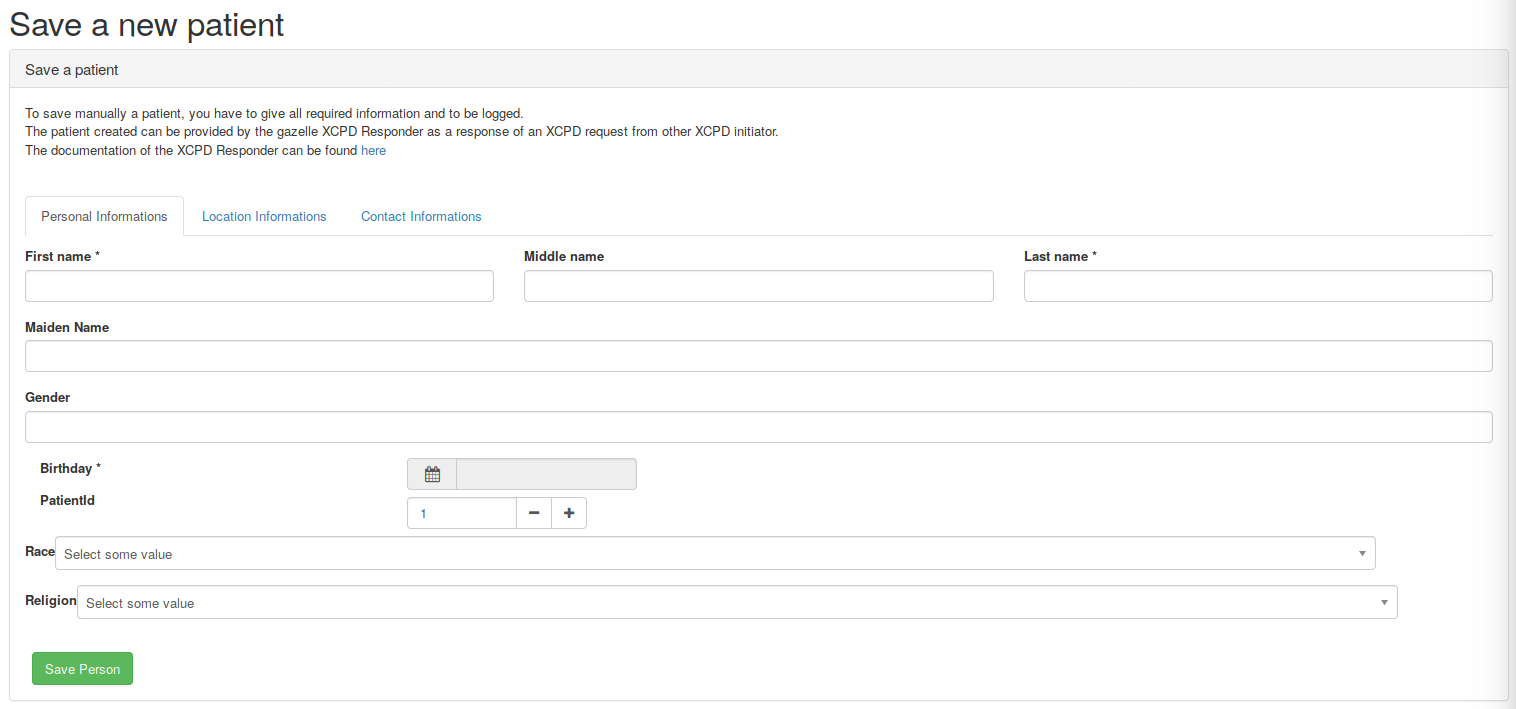This screenshot has height=709, width=1516.
Task: Switch to the Contact Informations tab
Action: point(421,216)
